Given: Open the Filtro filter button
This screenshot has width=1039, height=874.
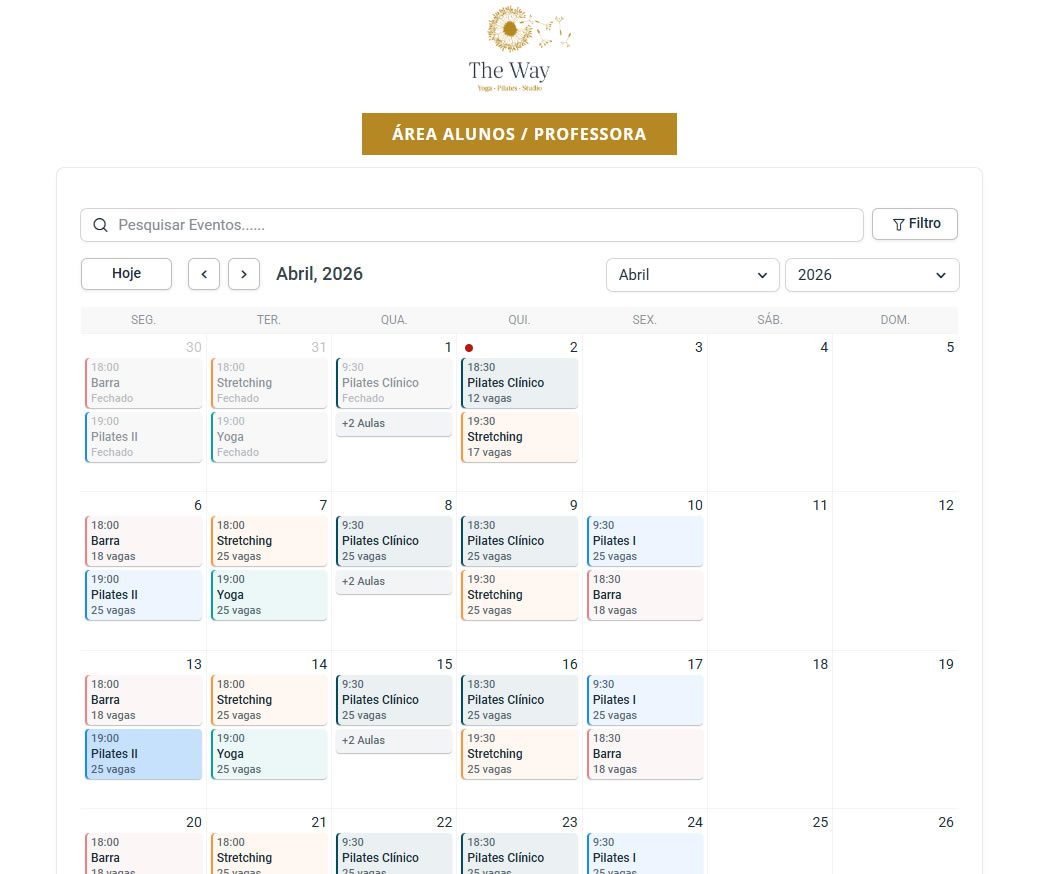Looking at the screenshot, I should pos(915,224).
